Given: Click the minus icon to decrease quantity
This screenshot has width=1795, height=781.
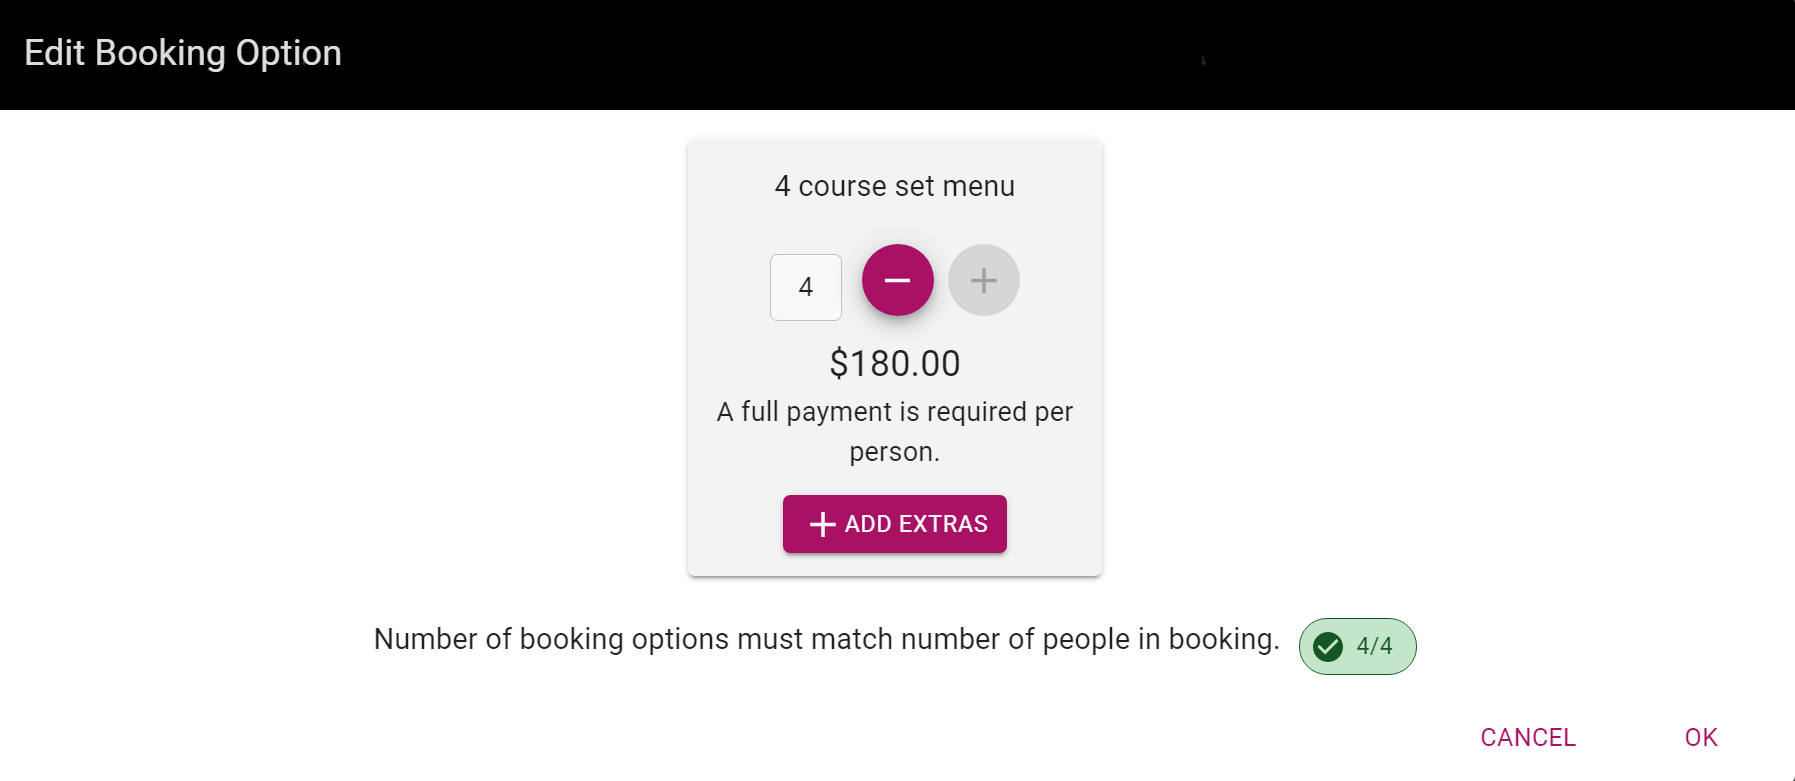Looking at the screenshot, I should [x=896, y=280].
